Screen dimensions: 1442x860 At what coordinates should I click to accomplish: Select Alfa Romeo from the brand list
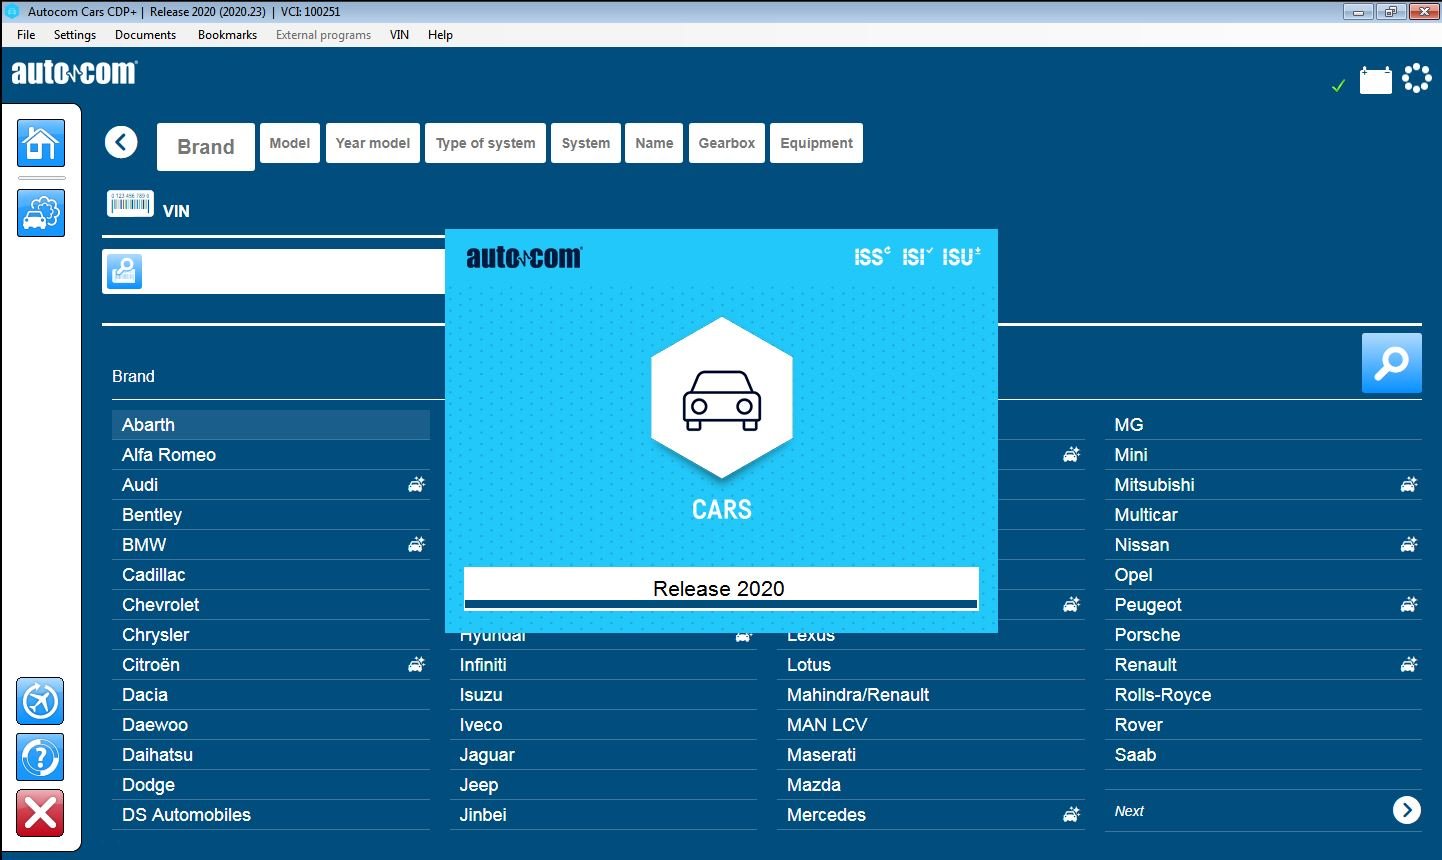(x=169, y=455)
